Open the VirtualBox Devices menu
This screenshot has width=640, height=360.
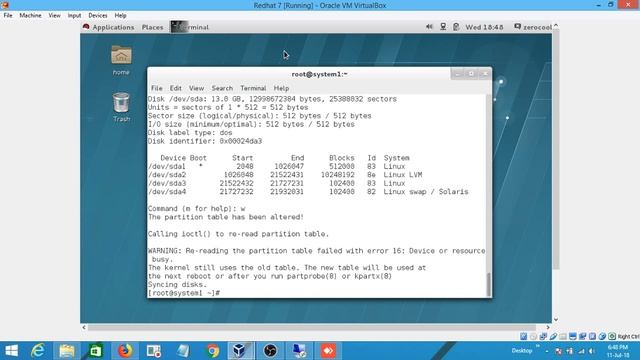(98, 16)
